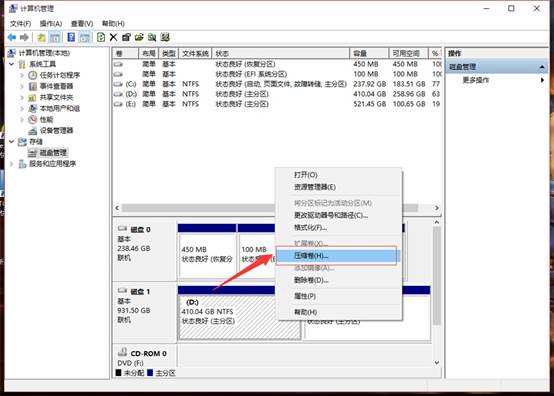This screenshot has height=396, width=554.
Task: Click the Up one level folder icon
Action: point(41,37)
